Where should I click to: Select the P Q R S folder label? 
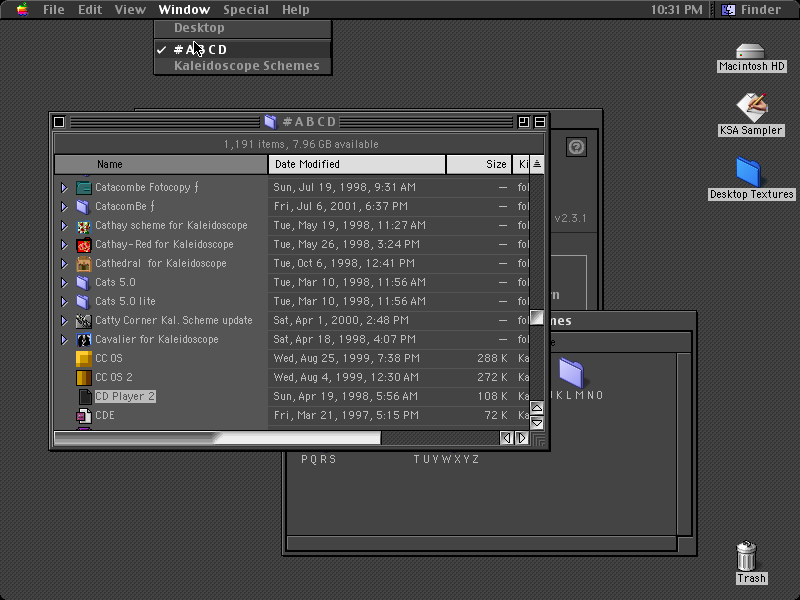319,459
